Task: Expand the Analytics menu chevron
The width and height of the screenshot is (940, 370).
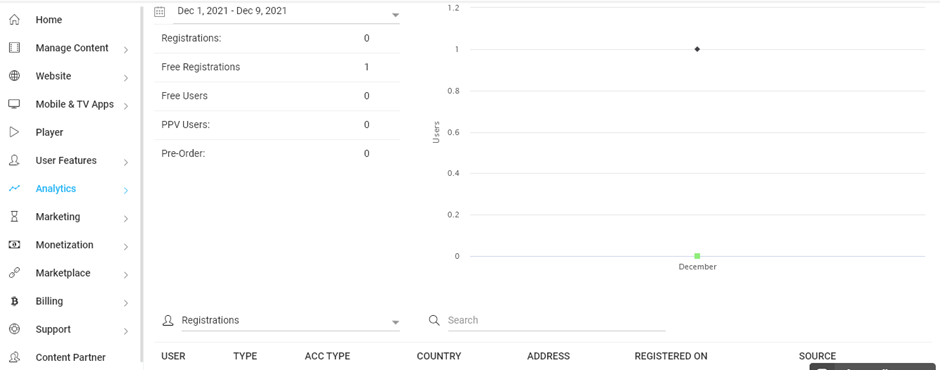Action: [126, 191]
